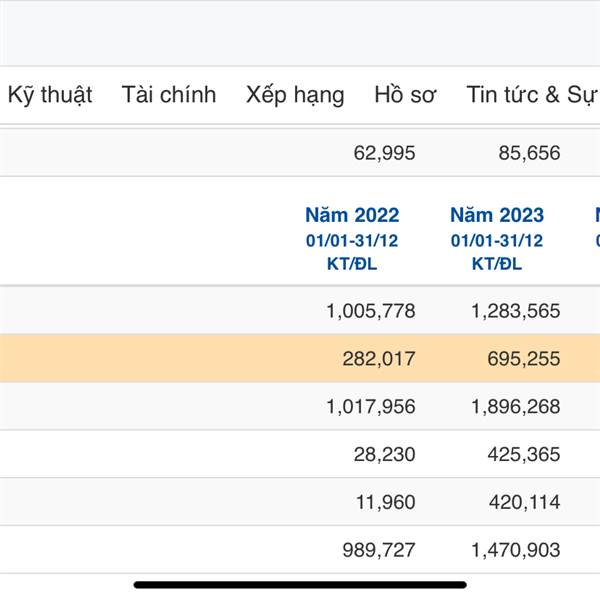Tap the 425,365 value
Screen dimensions: 600x600
tap(523, 454)
